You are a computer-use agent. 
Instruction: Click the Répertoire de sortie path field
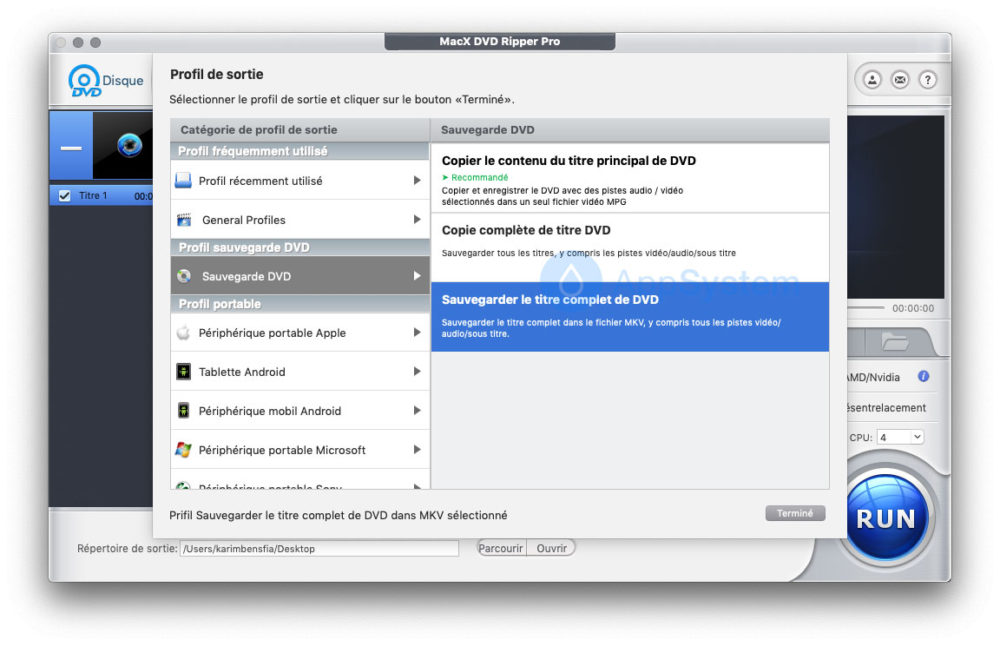coord(318,548)
